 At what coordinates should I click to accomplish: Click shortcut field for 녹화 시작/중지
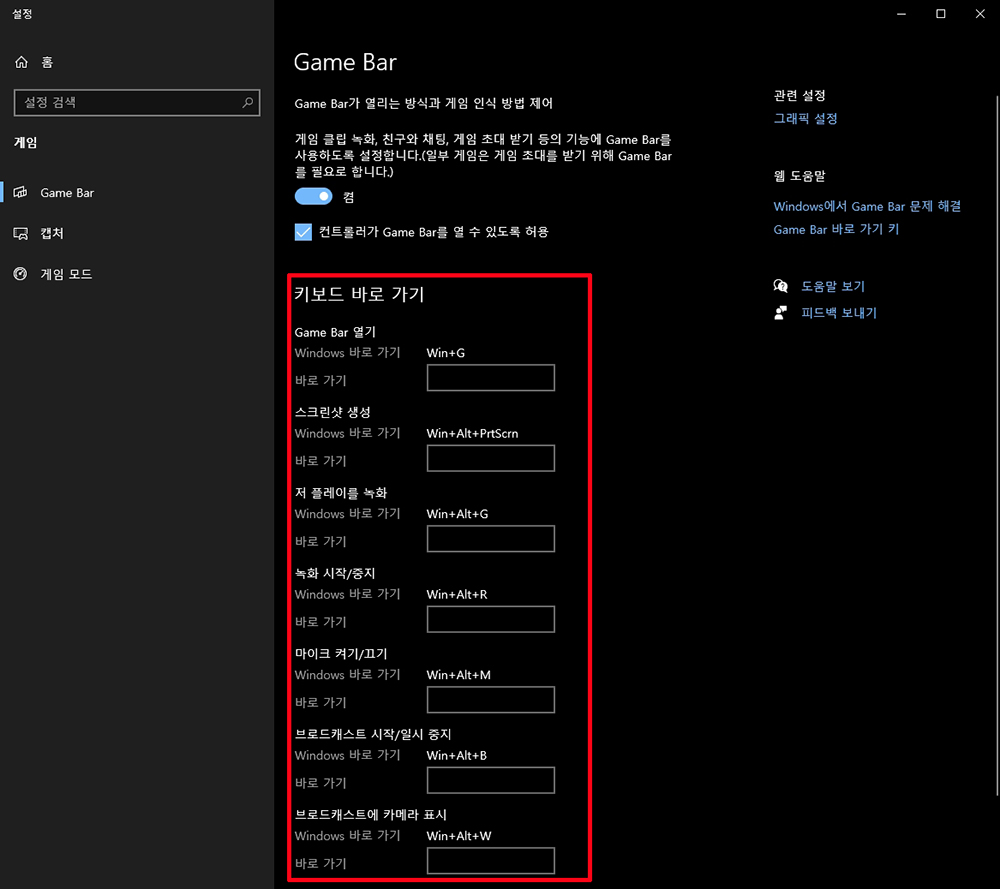(x=490, y=619)
